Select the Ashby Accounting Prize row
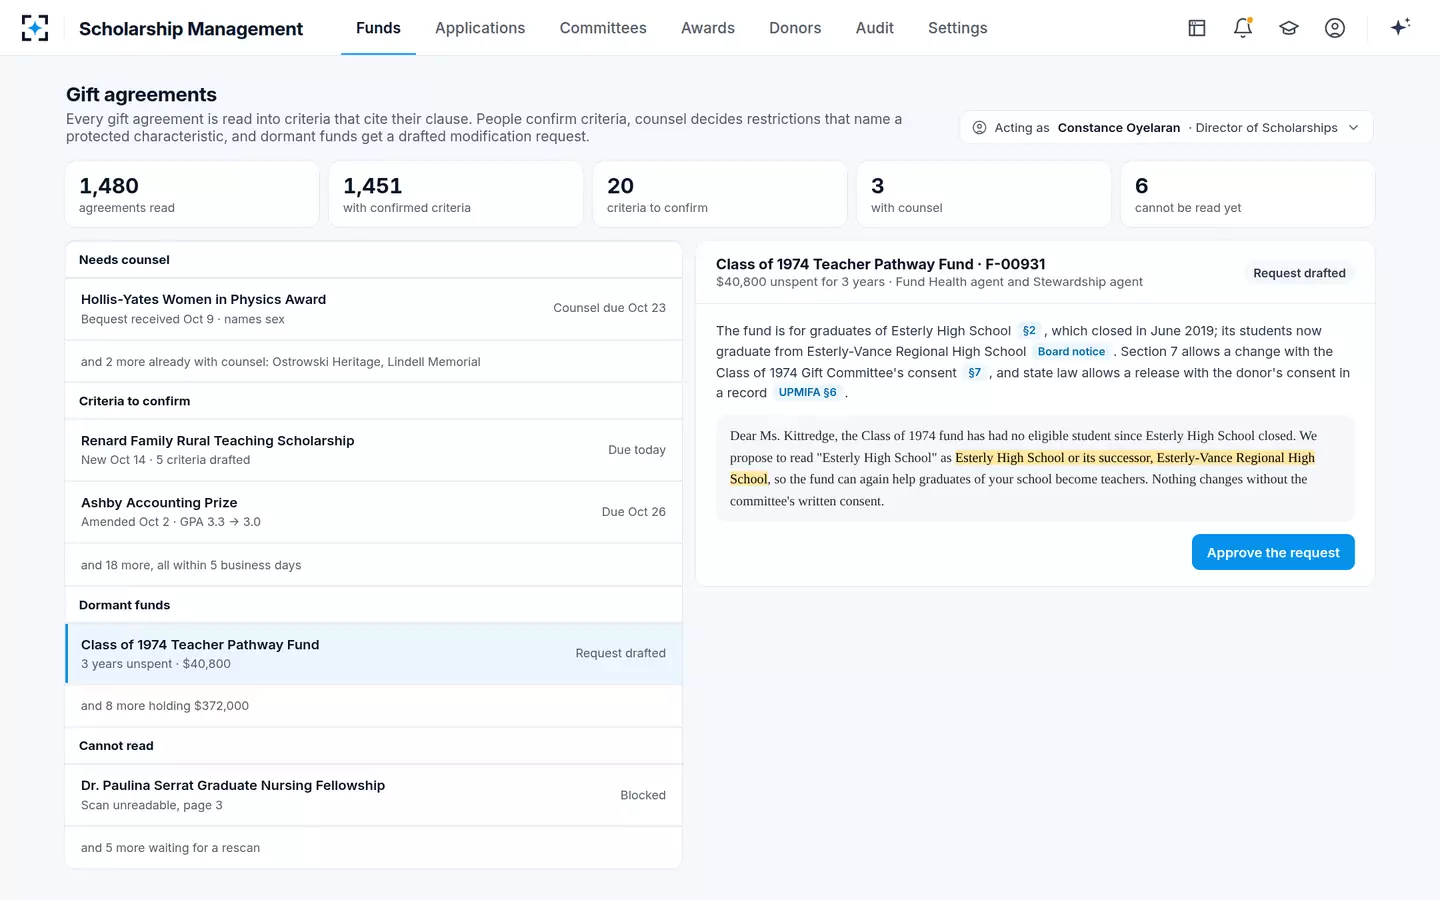This screenshot has height=900, width=1440. tap(373, 512)
